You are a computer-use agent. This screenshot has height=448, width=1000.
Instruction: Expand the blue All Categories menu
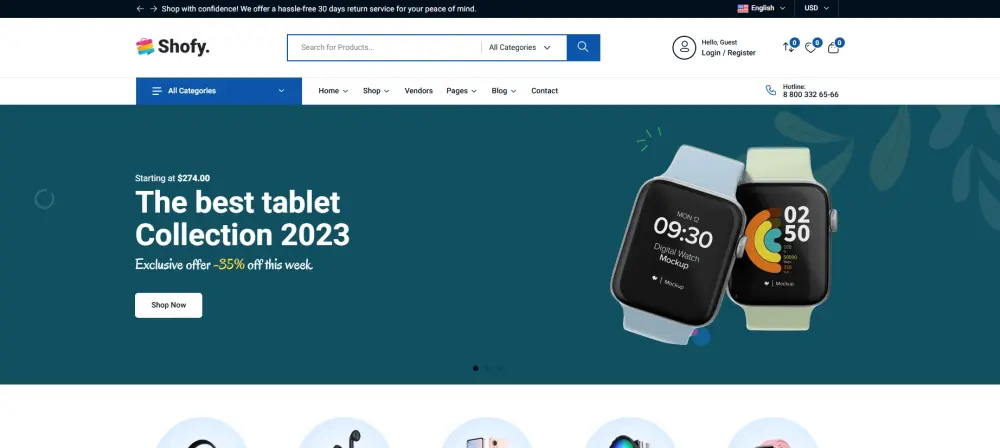(x=218, y=91)
